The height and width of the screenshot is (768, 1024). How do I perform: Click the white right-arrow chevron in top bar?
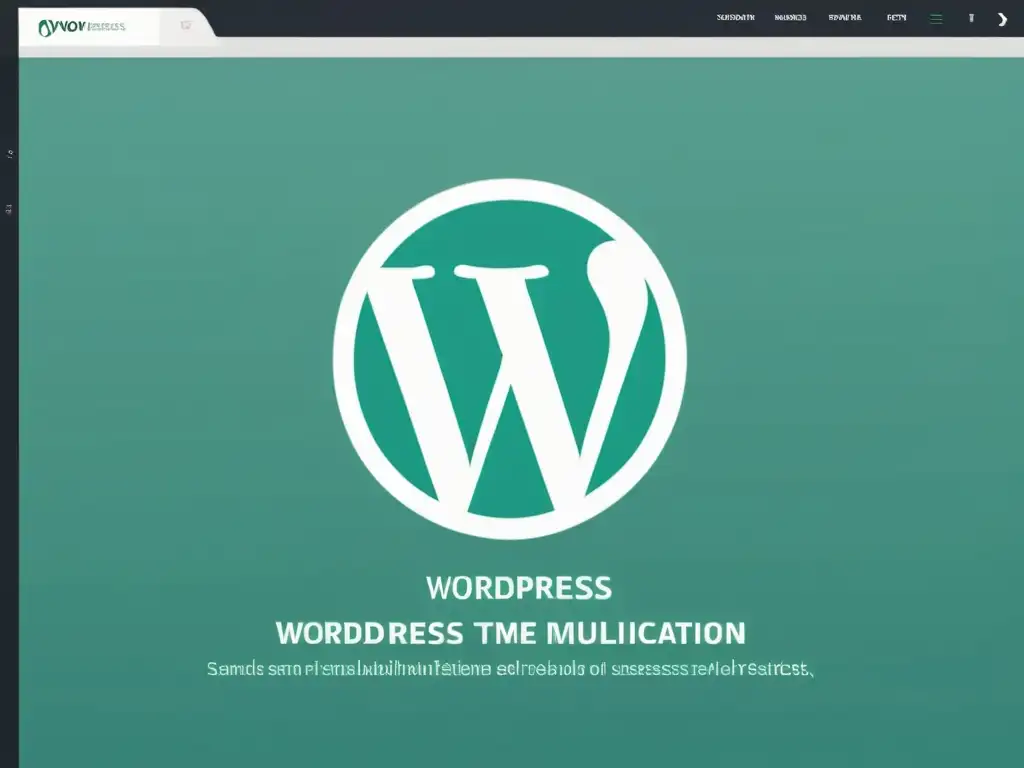click(1002, 20)
